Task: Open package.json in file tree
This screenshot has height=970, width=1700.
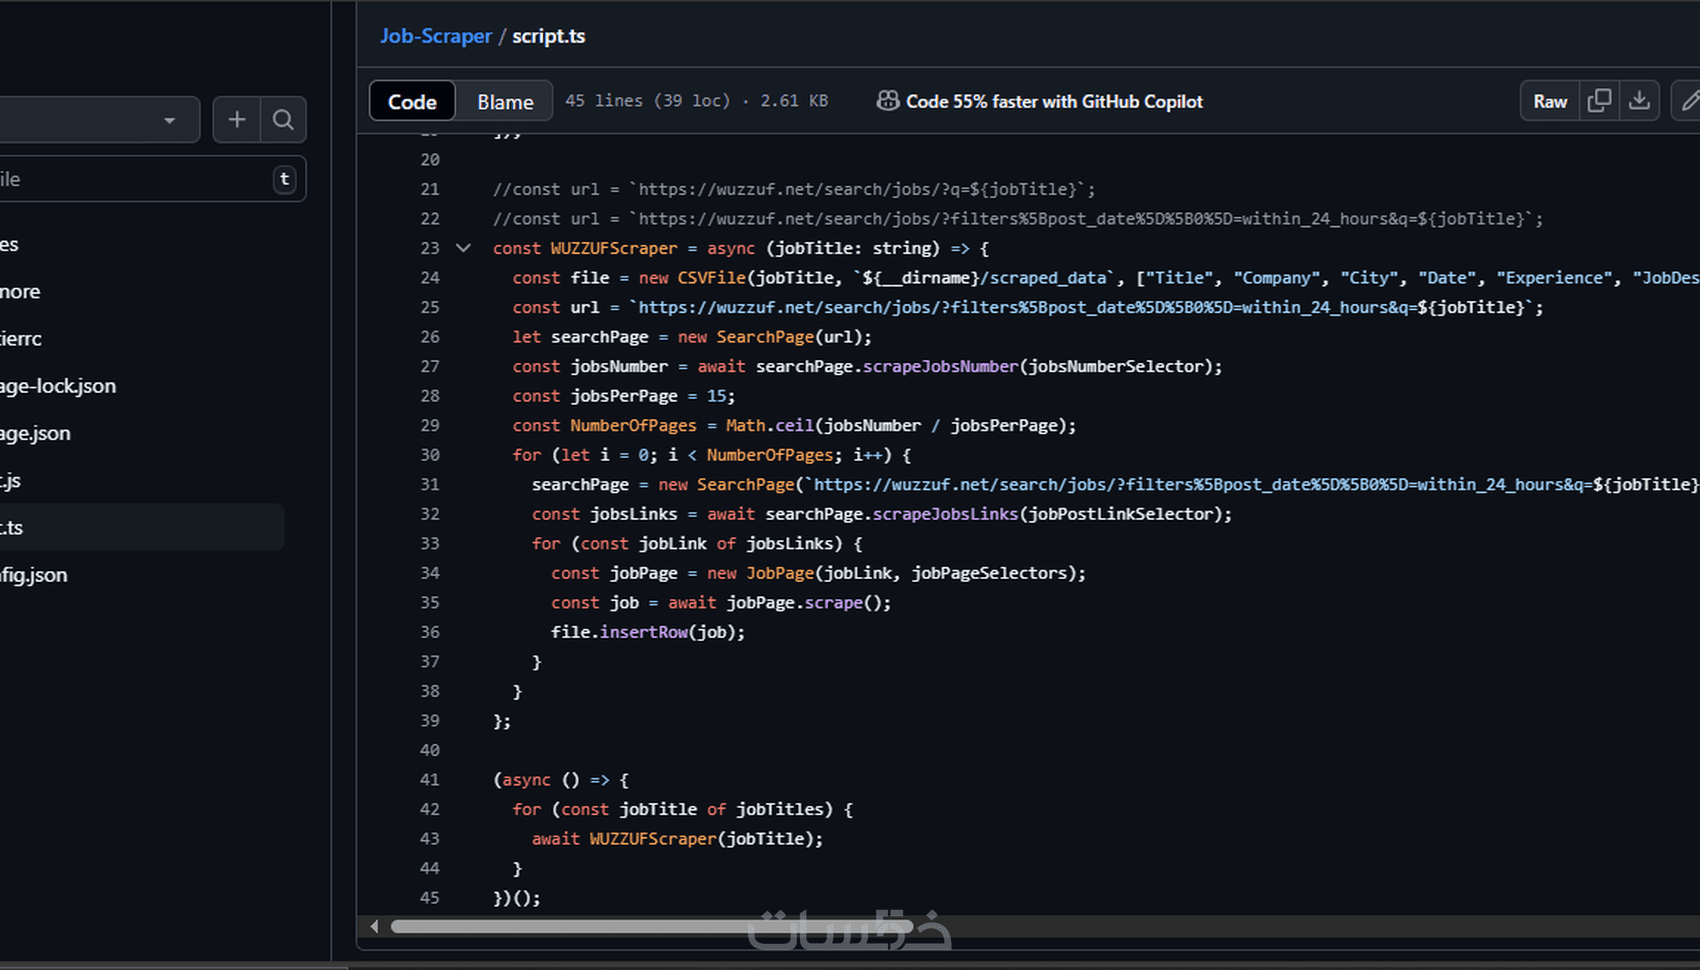Action: click(36, 433)
